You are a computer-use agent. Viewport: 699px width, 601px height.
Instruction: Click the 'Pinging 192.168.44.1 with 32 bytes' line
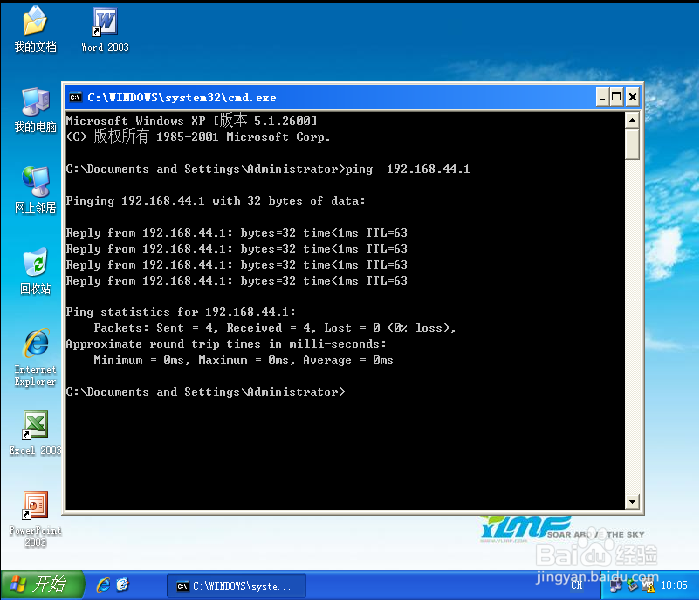click(x=215, y=201)
